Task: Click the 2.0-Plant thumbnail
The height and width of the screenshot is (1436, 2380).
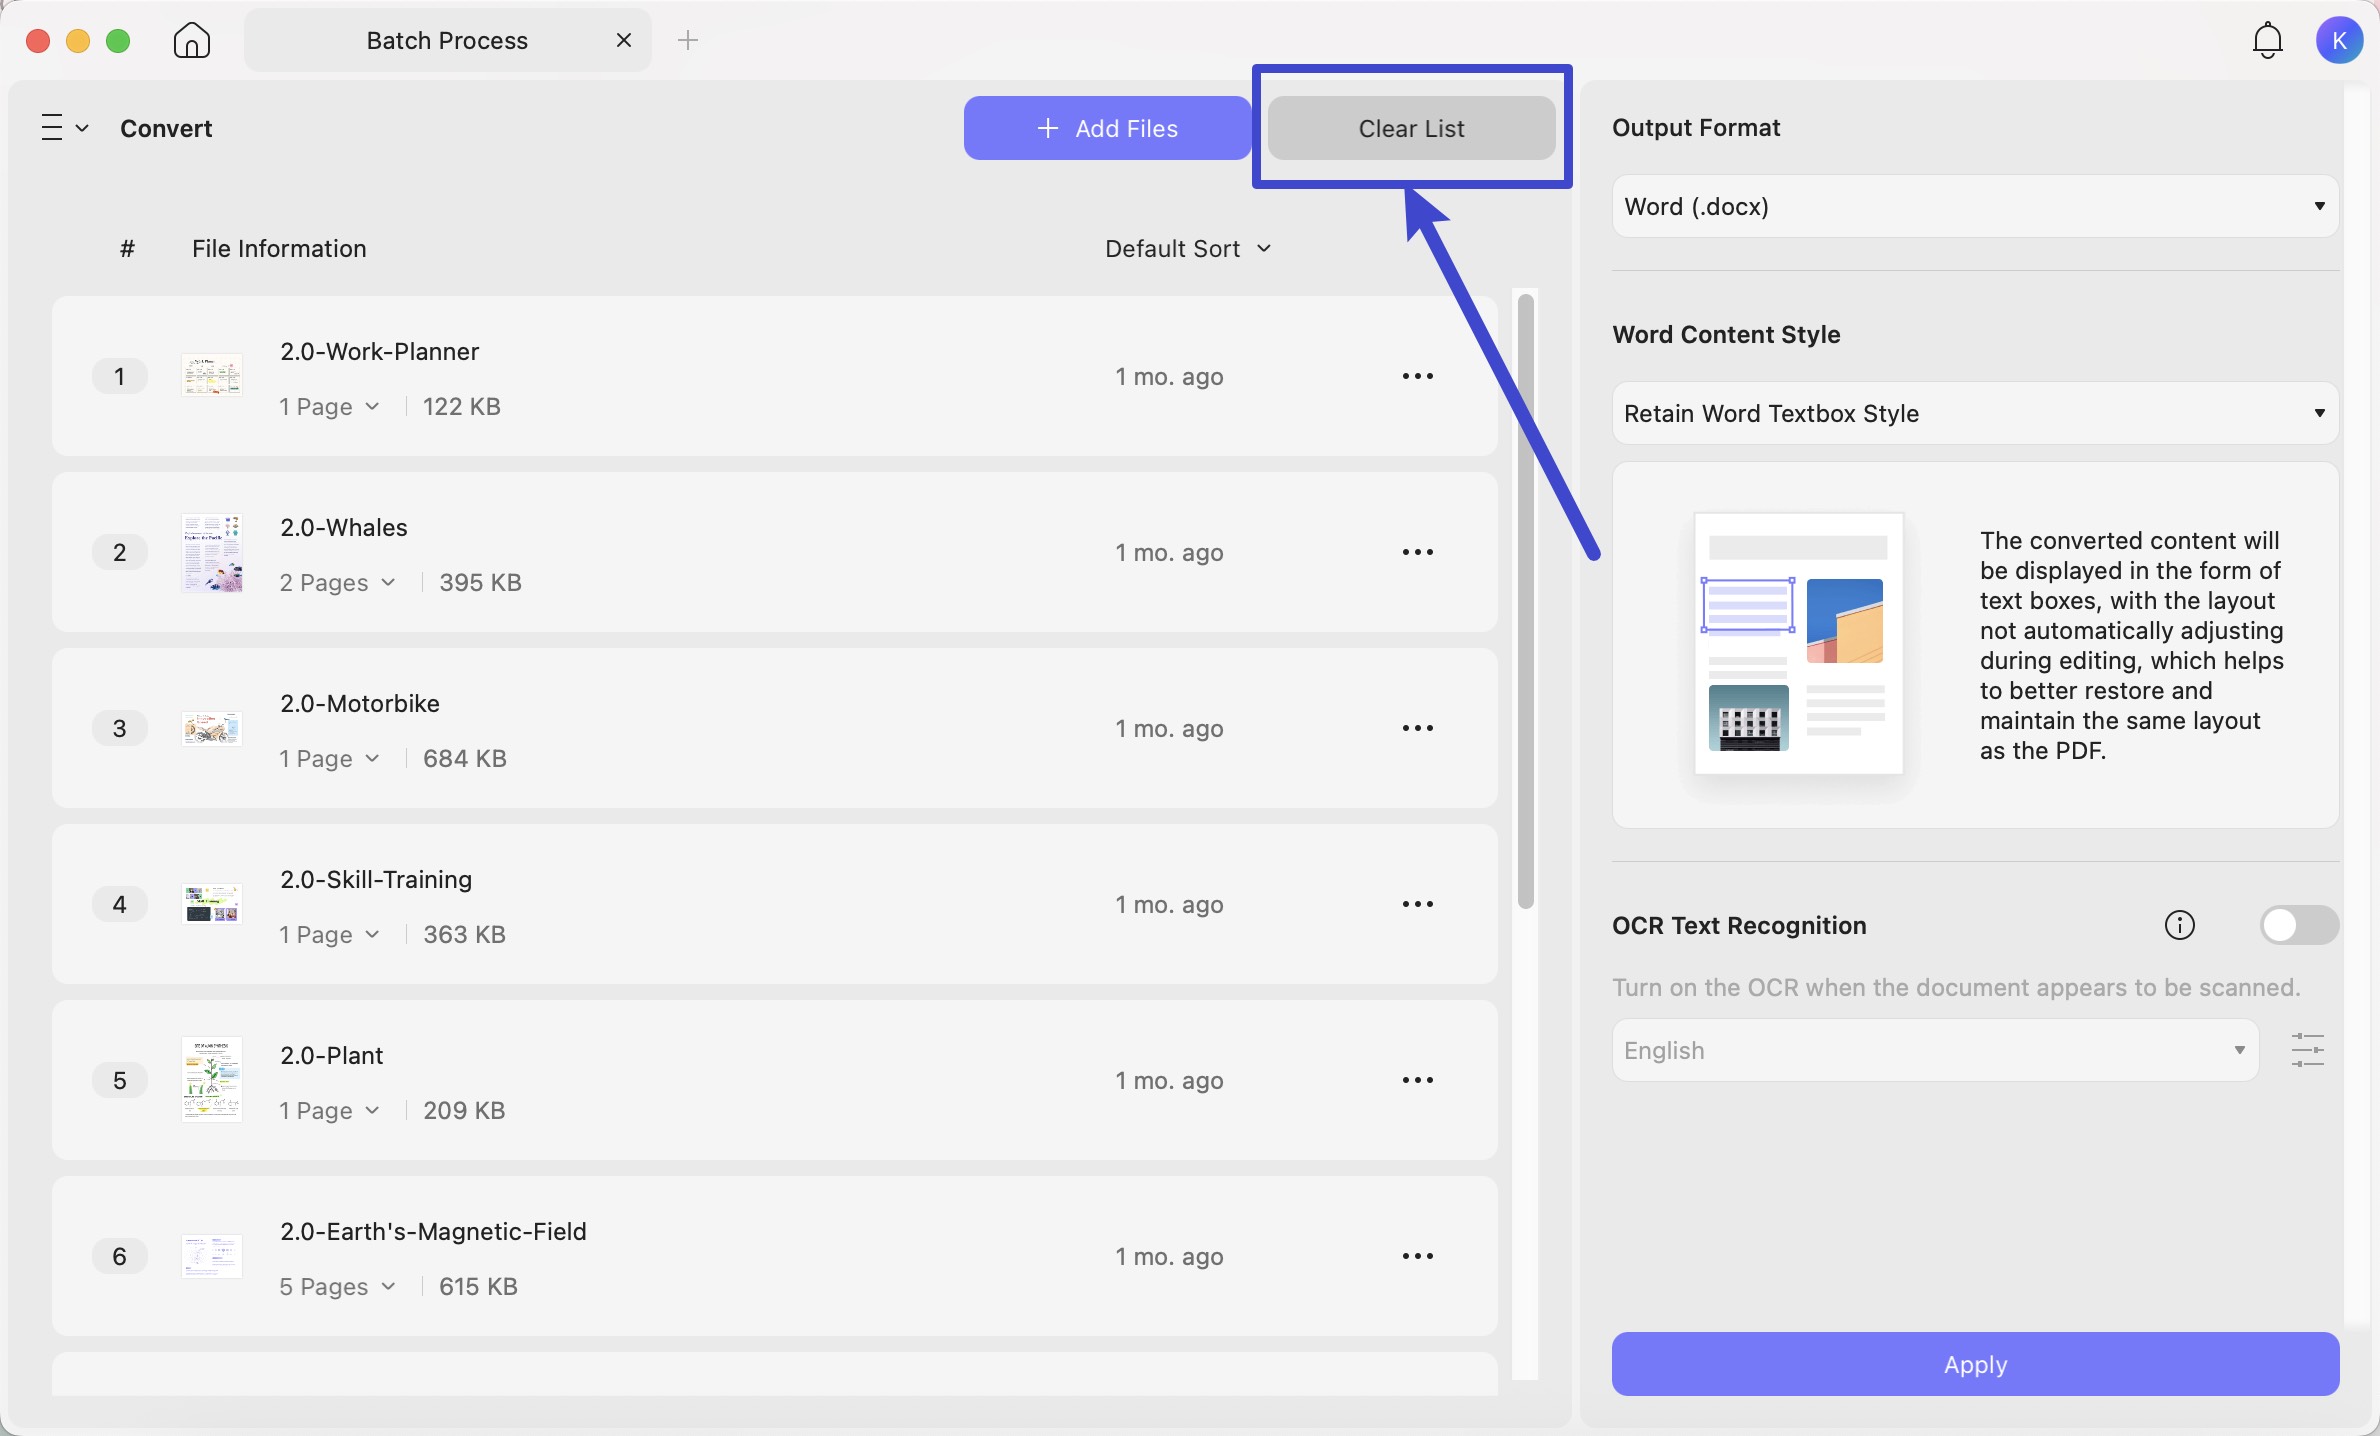Action: coord(212,1080)
